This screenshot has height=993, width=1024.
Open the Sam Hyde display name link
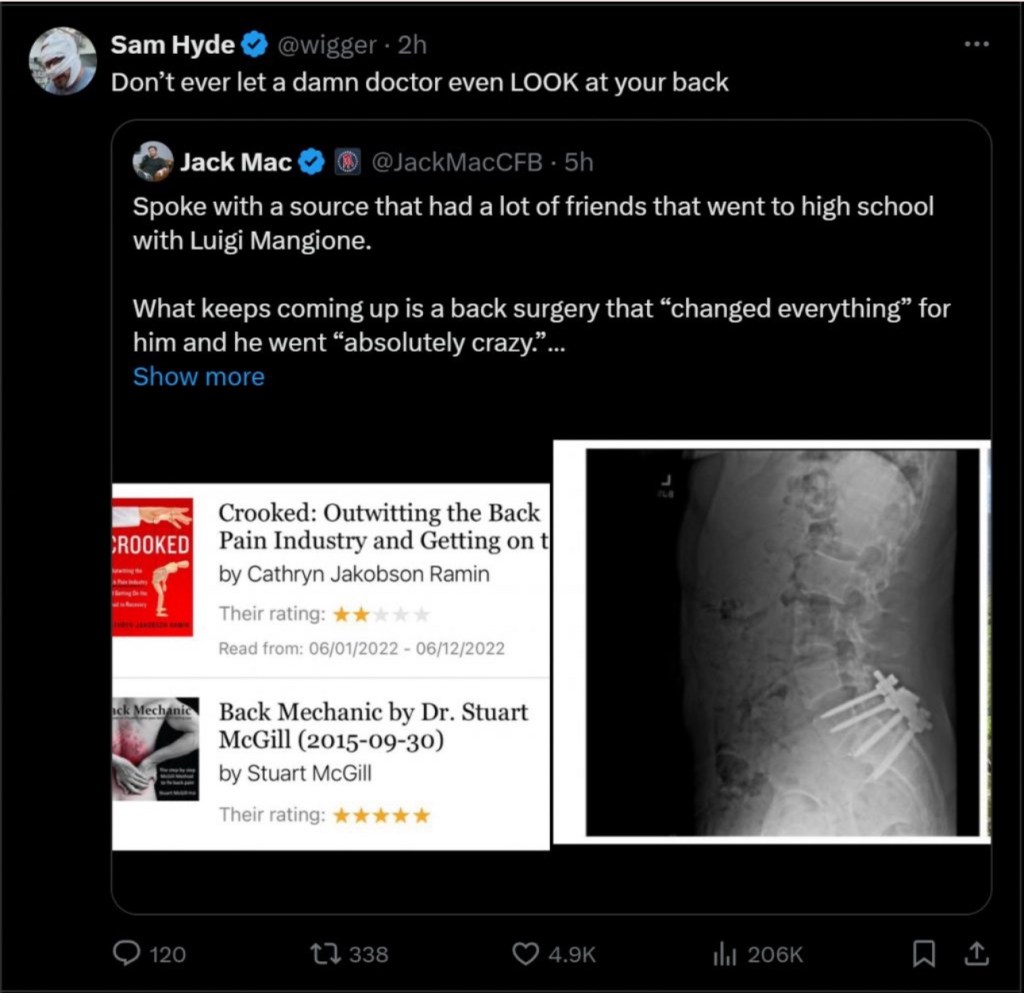172,45
